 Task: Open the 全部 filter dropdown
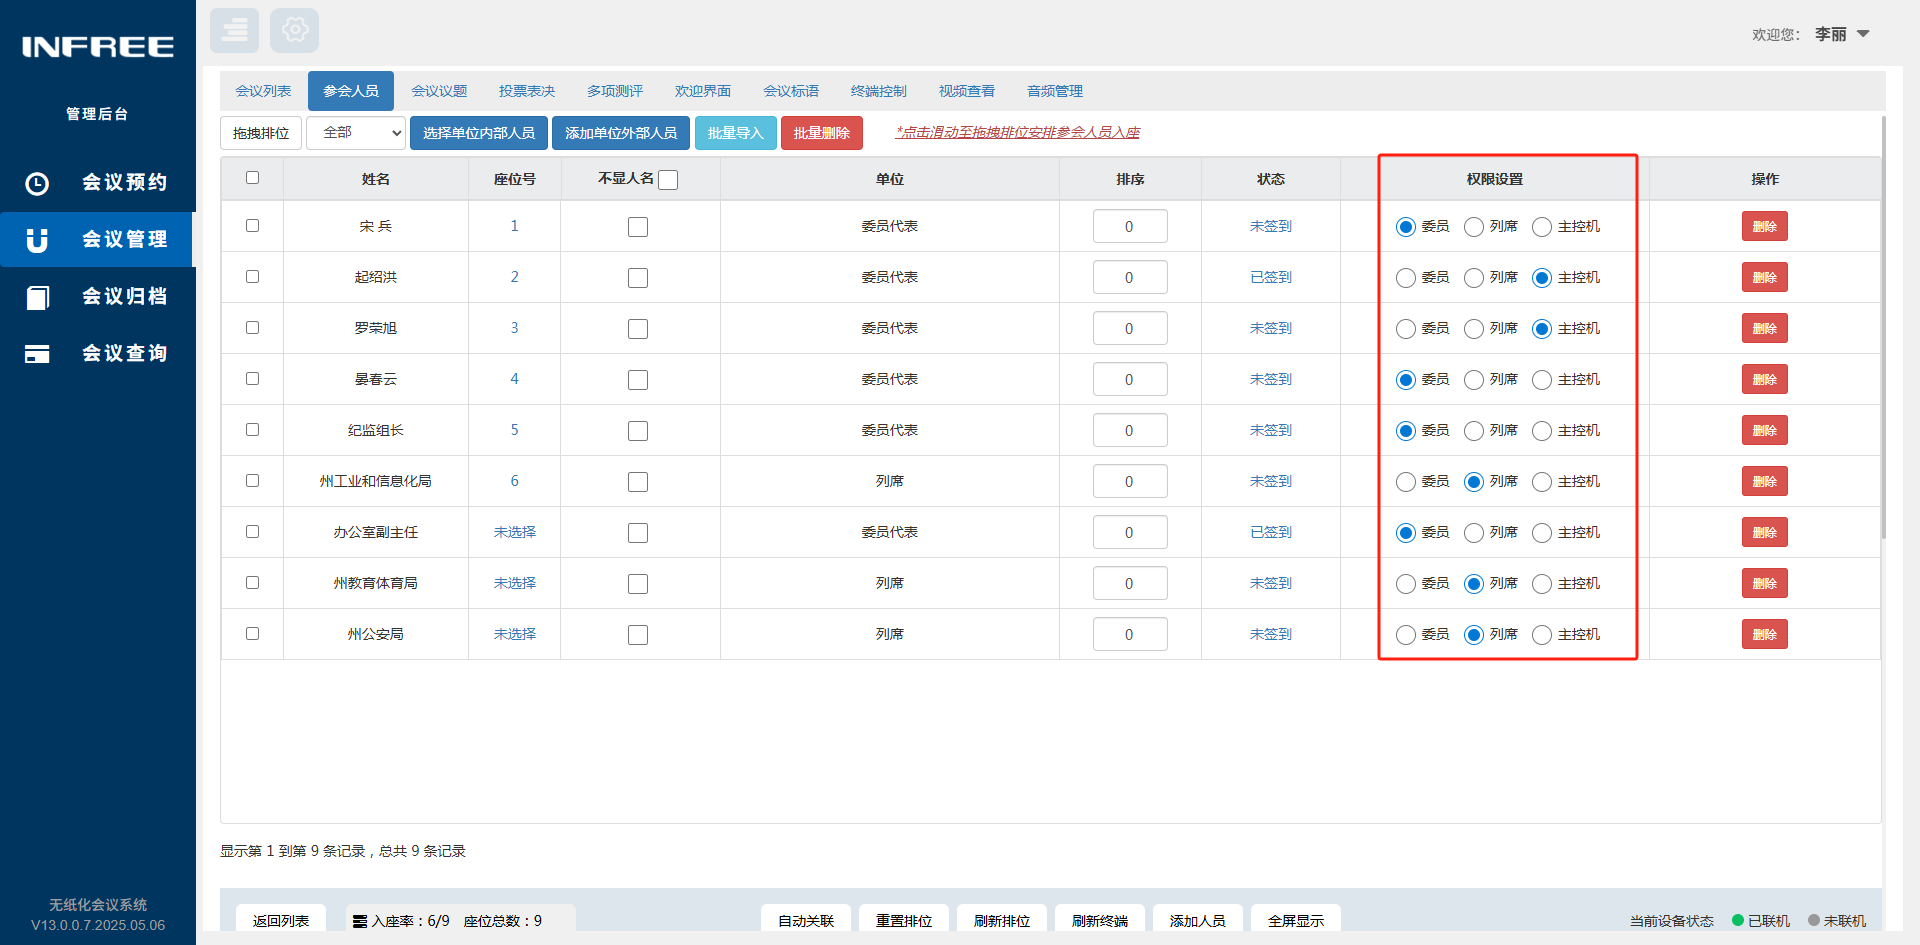[x=356, y=133]
